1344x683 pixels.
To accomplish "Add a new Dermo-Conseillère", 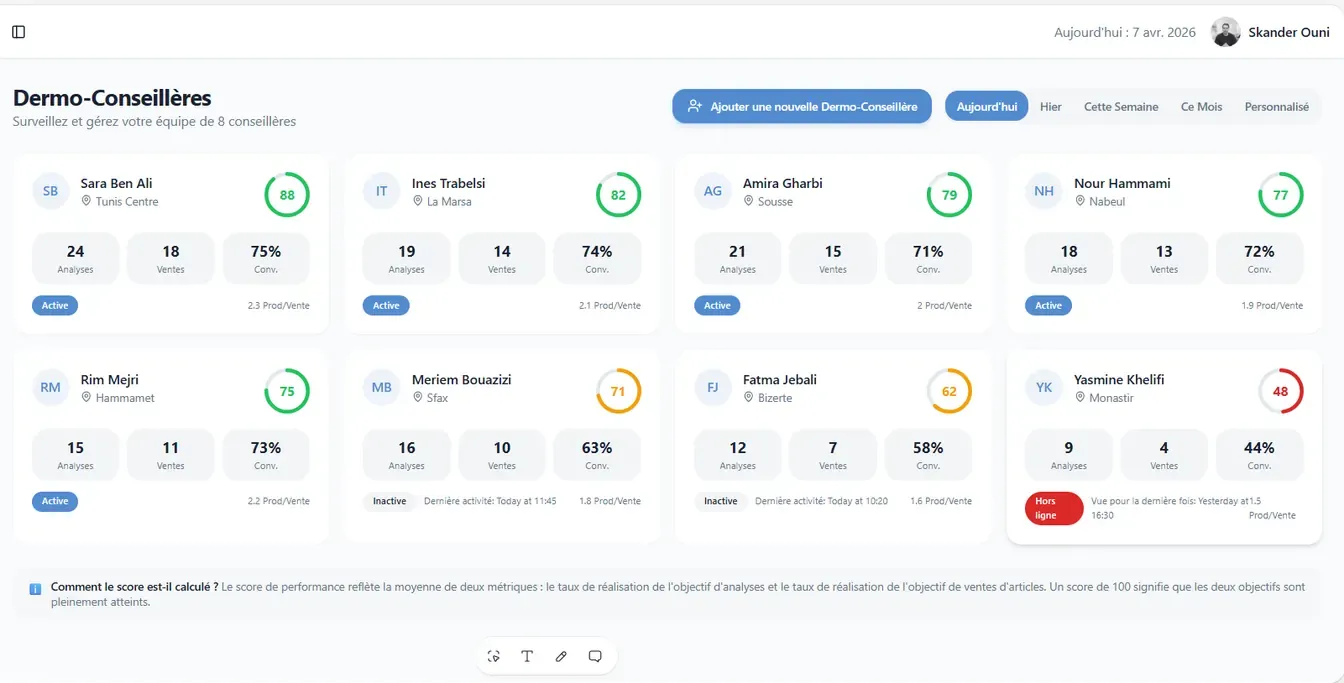I will tap(802, 106).
